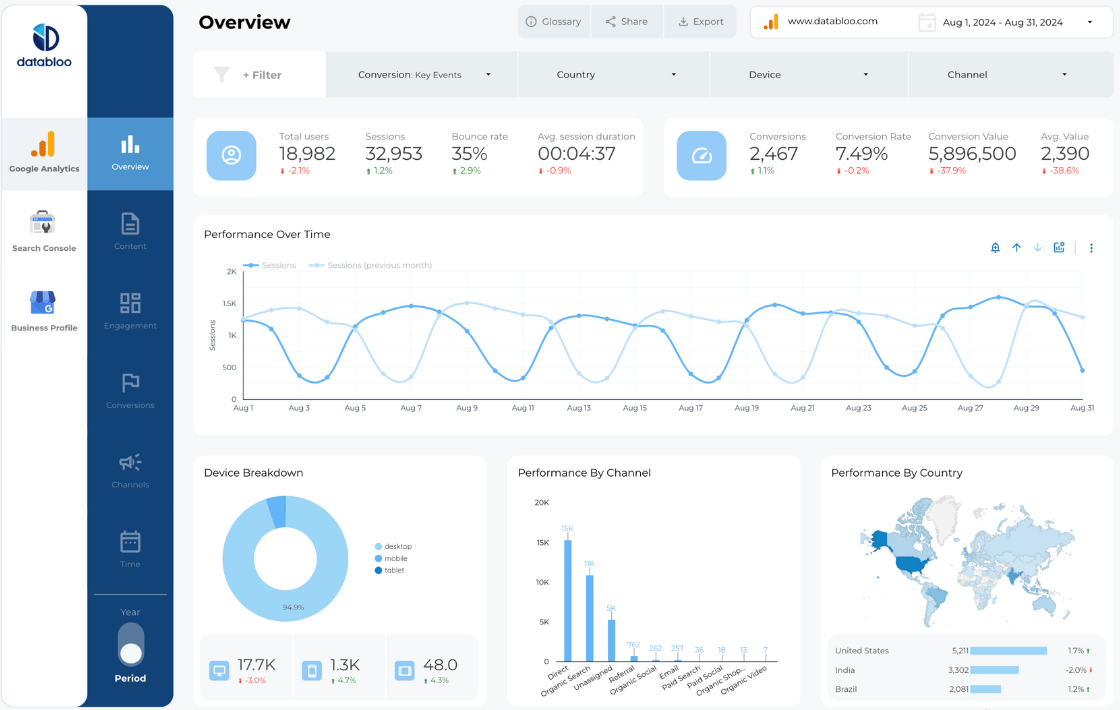1120x710 pixels.
Task: Click the drill up arrow icon
Action: (x=1016, y=248)
